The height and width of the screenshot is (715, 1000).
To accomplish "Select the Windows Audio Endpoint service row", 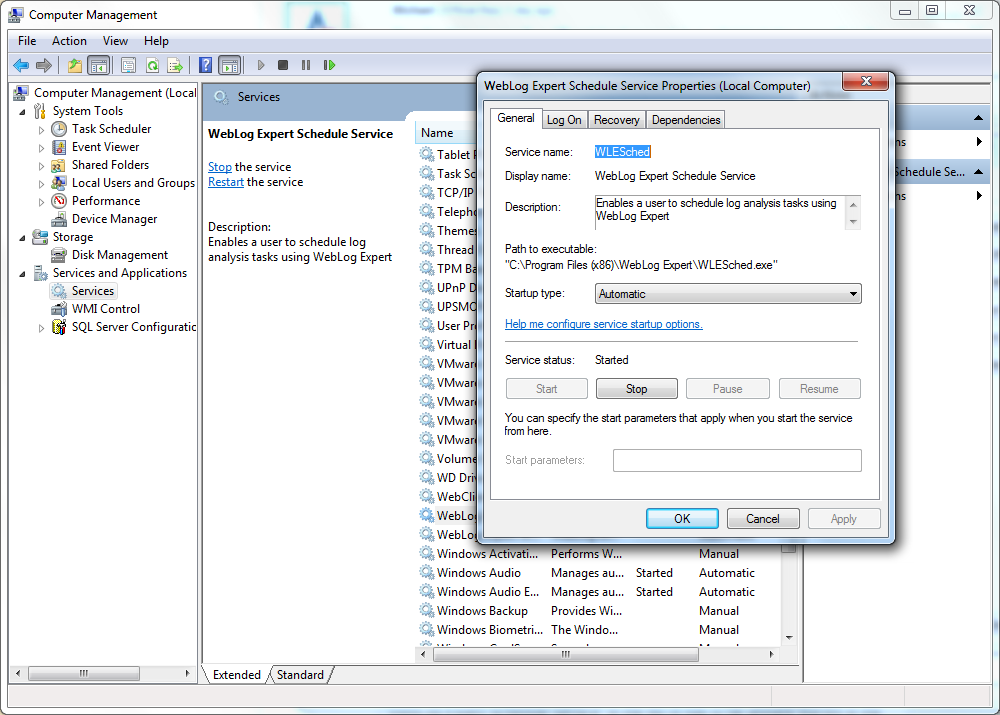I will point(599,592).
